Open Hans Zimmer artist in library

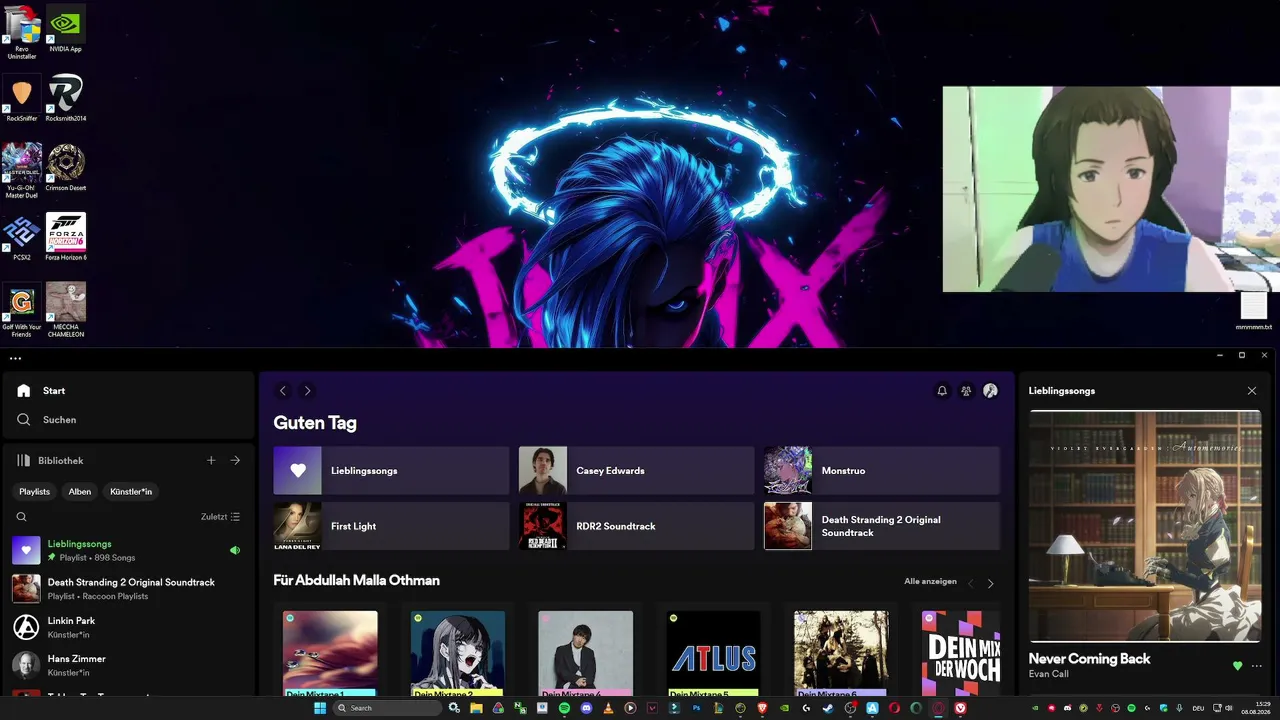(128, 665)
